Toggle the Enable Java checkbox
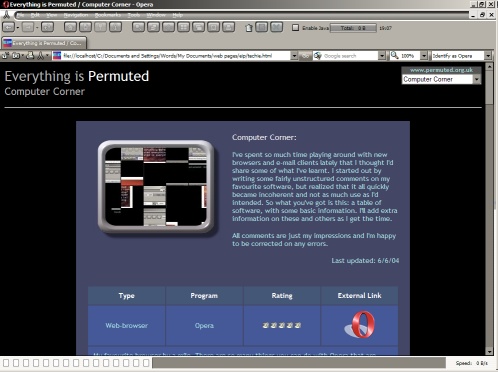This screenshot has height=372, width=498. (295, 28)
